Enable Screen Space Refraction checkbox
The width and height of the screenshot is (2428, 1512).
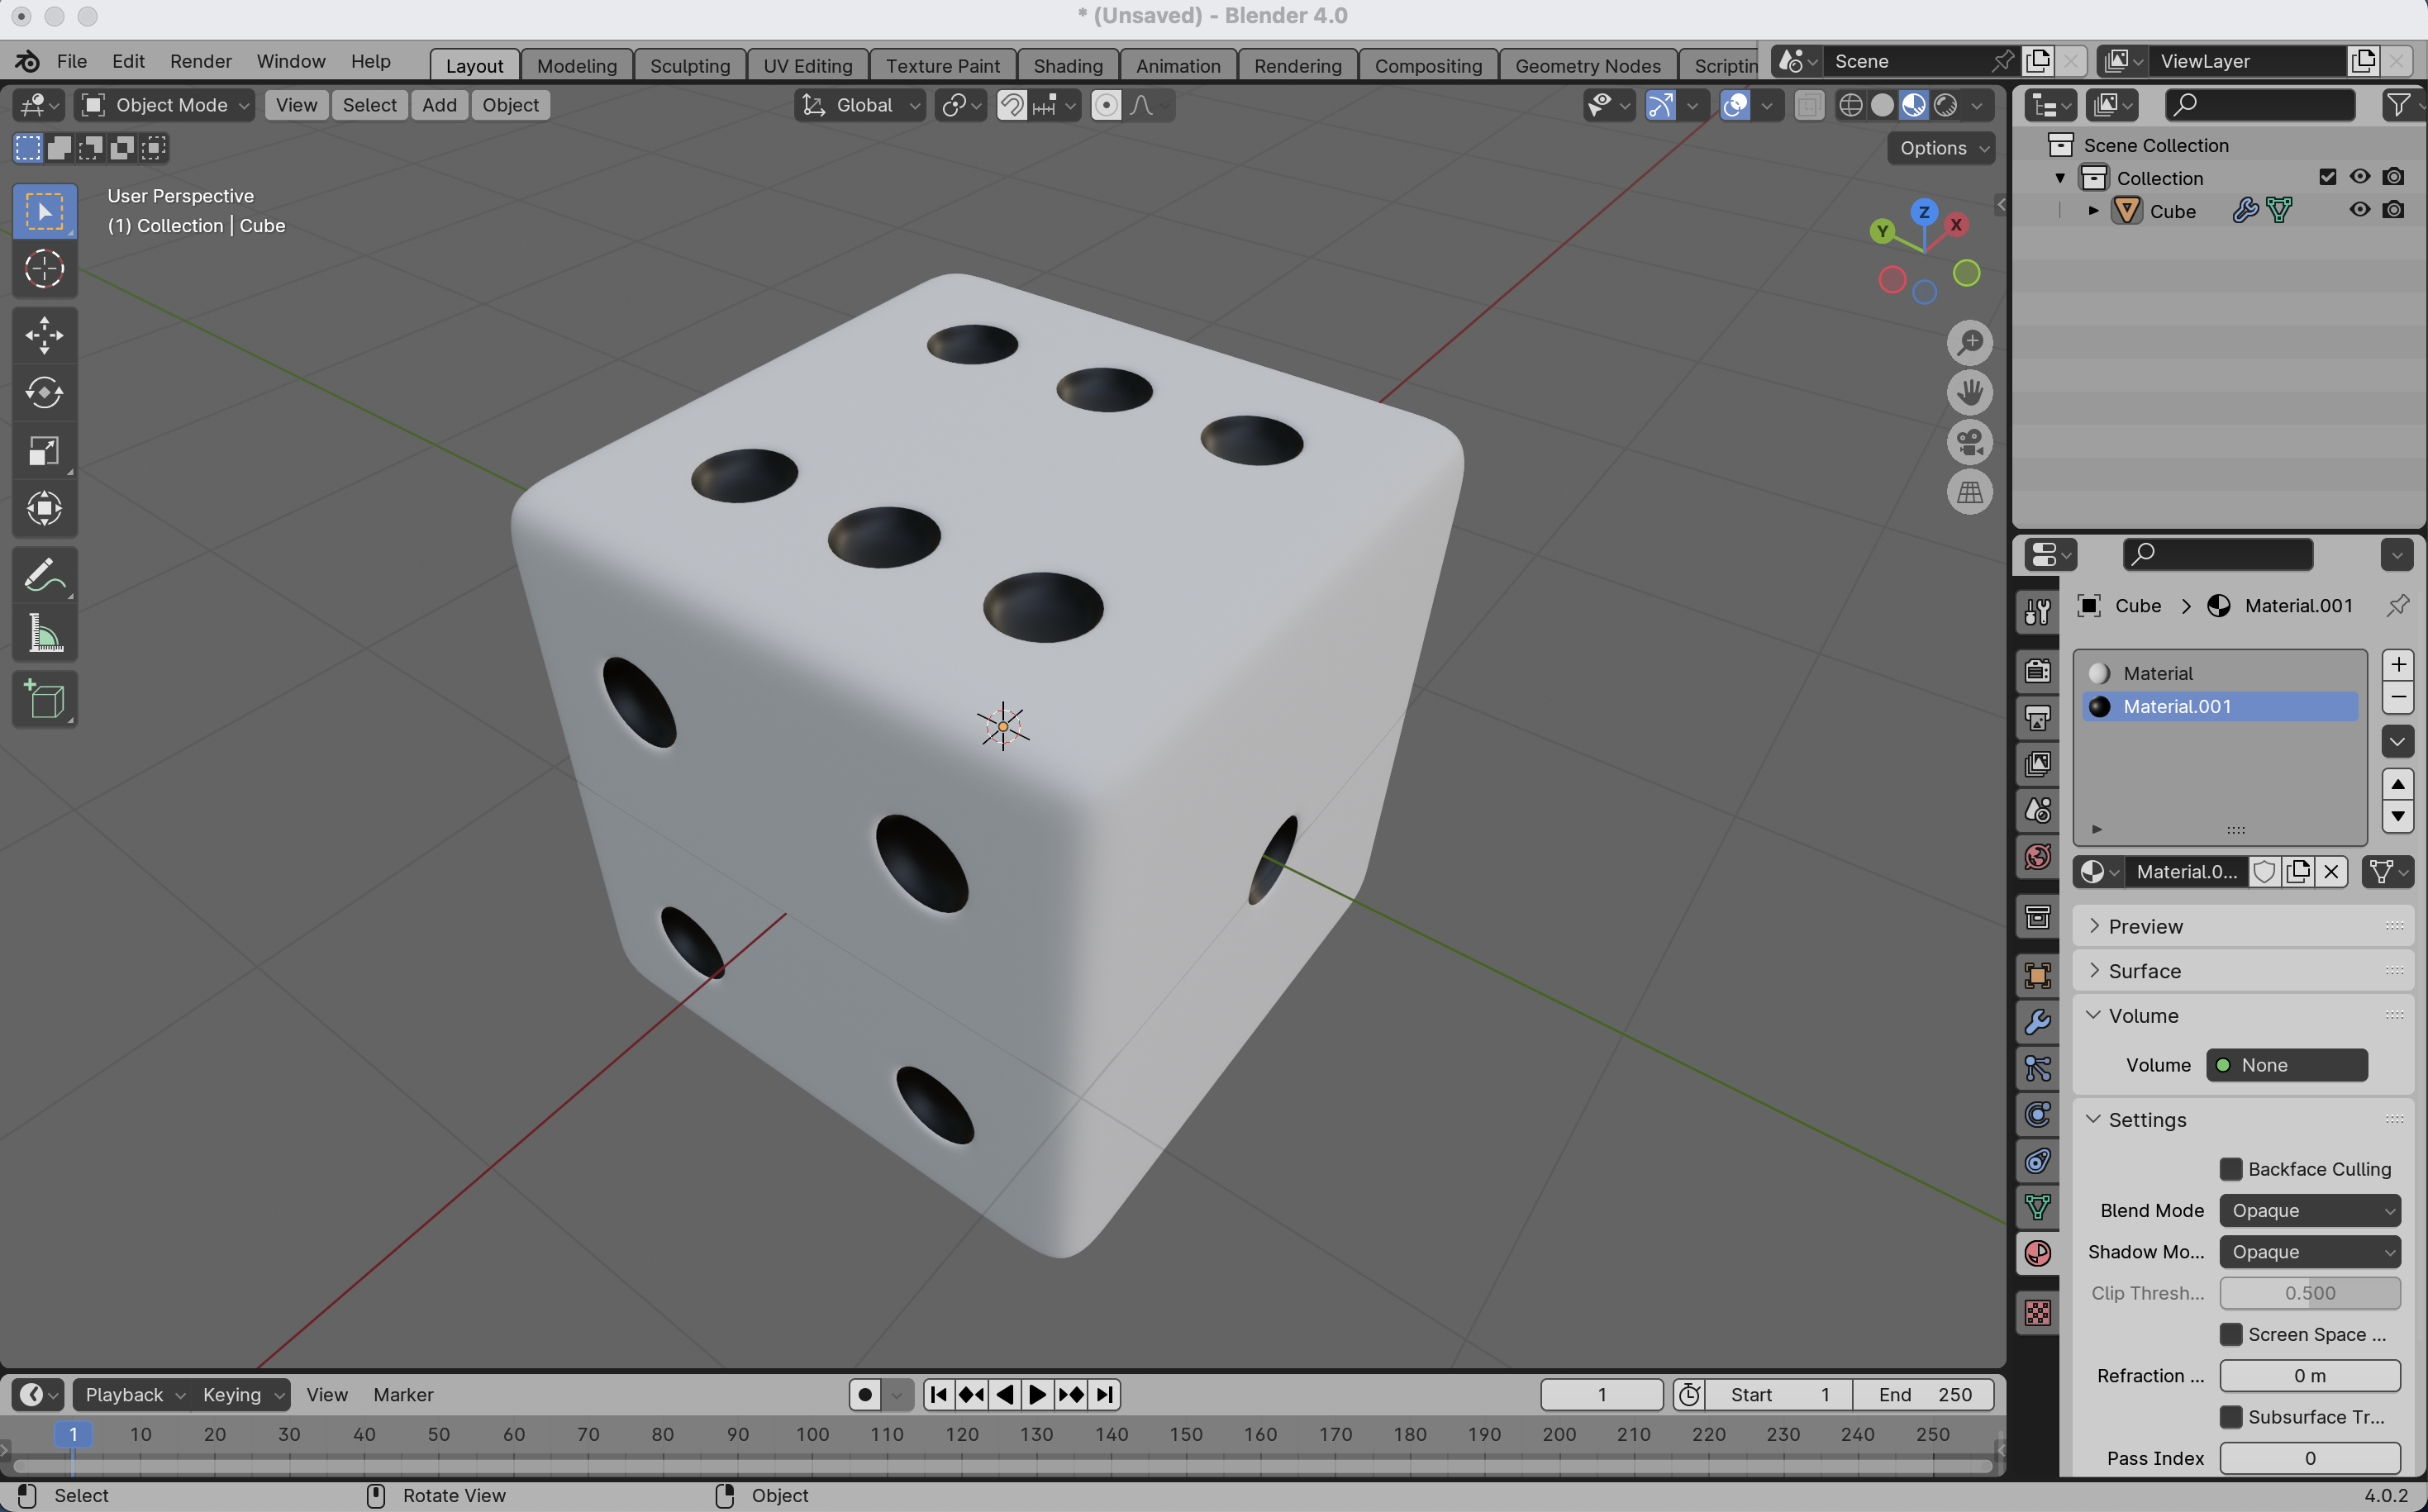click(x=2230, y=1334)
